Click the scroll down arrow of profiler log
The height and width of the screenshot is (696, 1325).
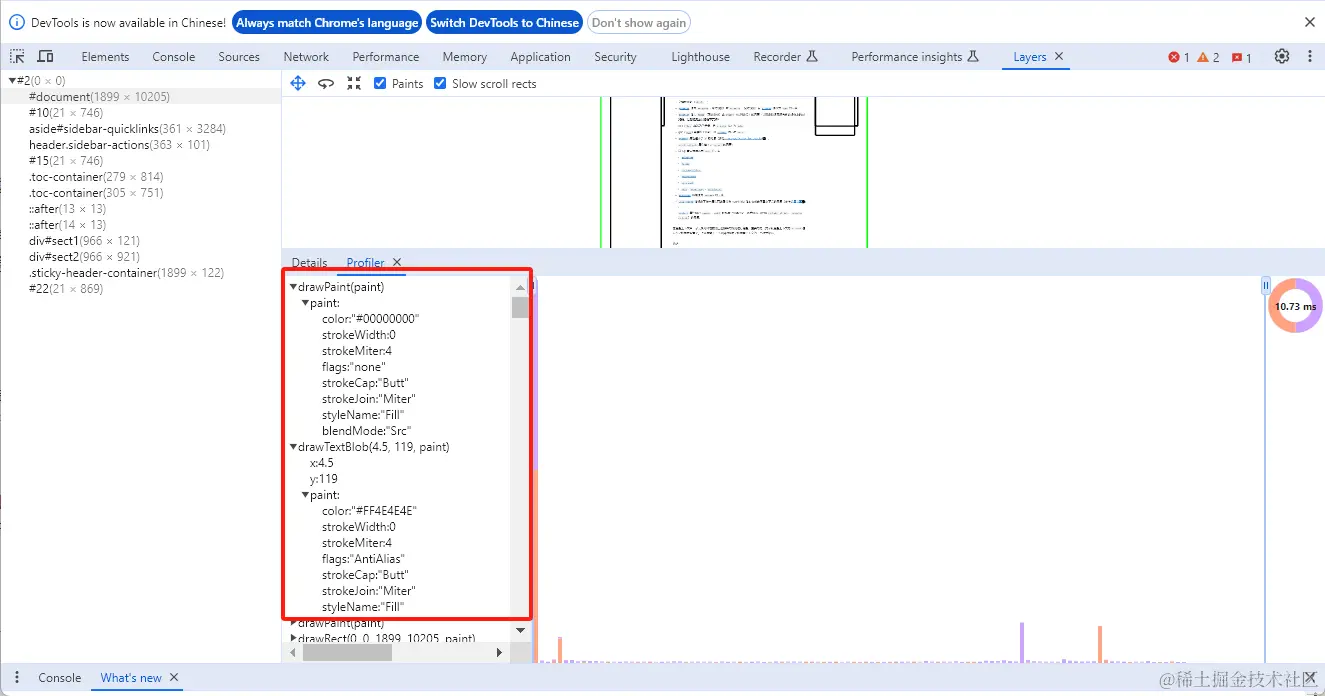point(520,630)
